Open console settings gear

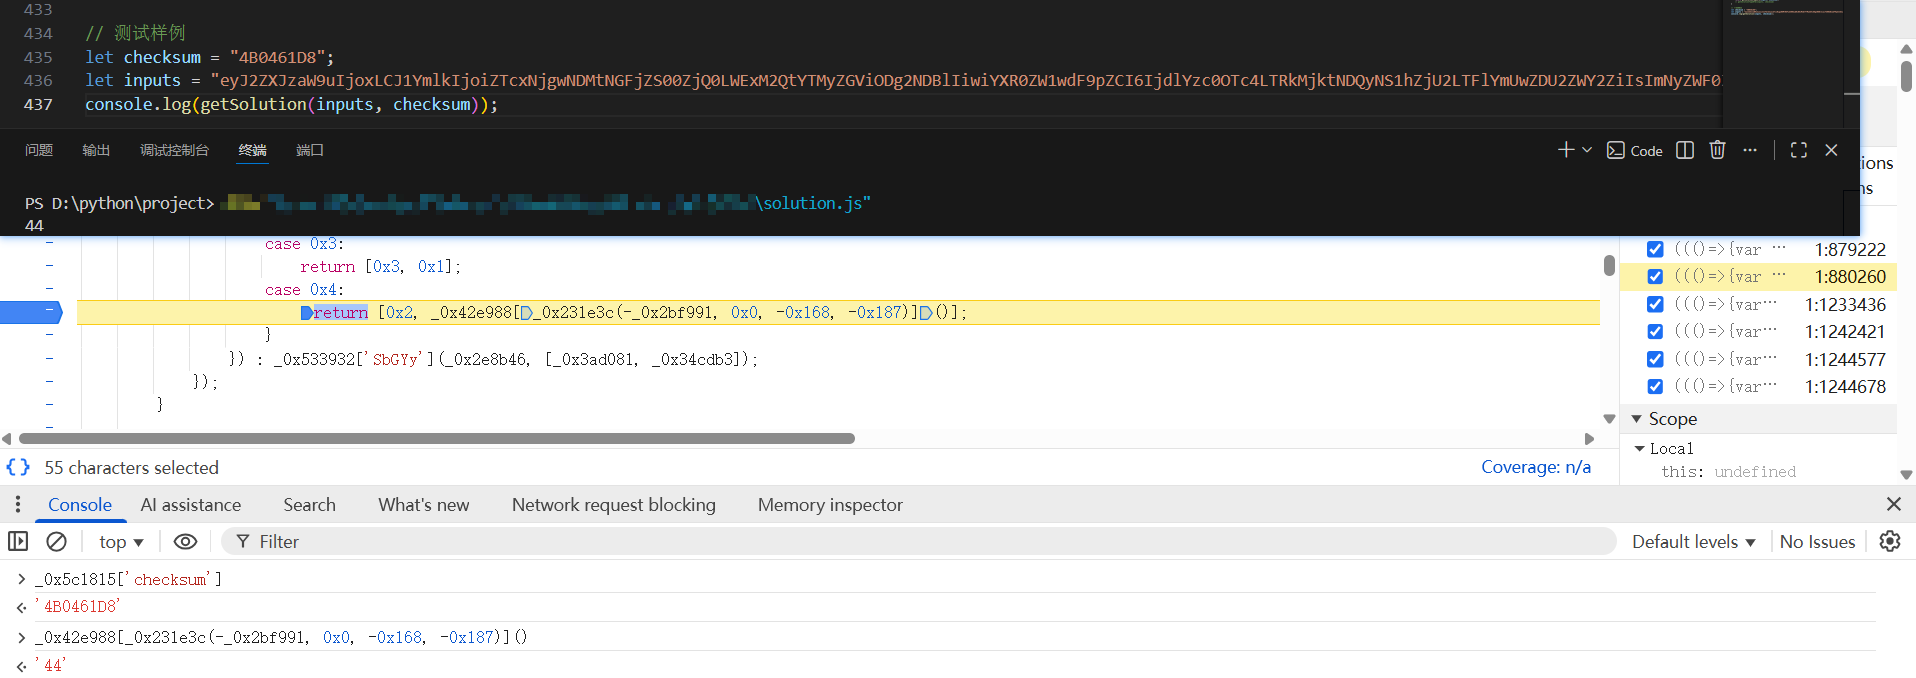(1889, 541)
